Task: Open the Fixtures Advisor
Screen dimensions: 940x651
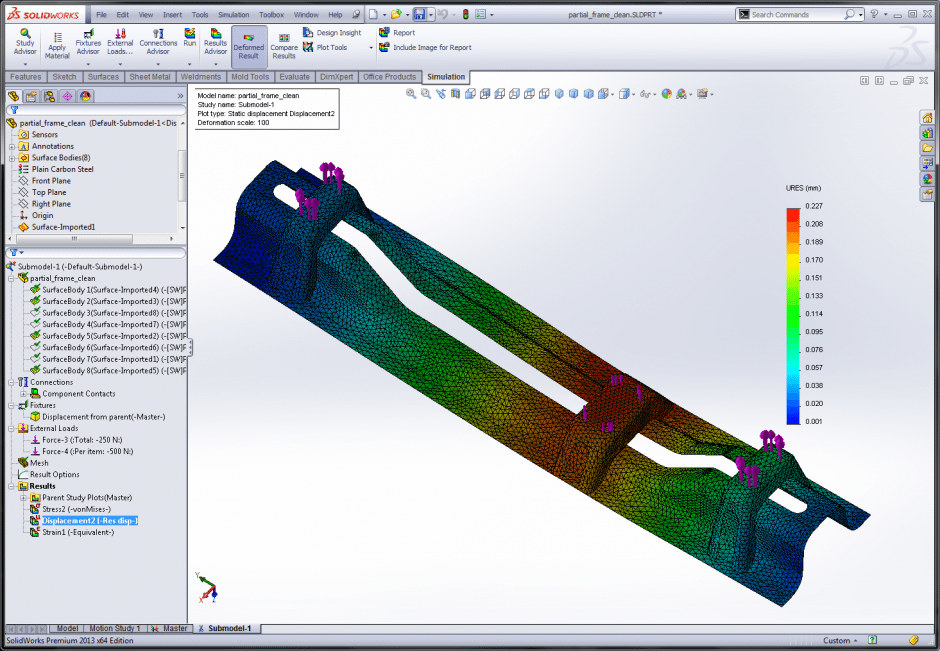Action: tap(88, 40)
